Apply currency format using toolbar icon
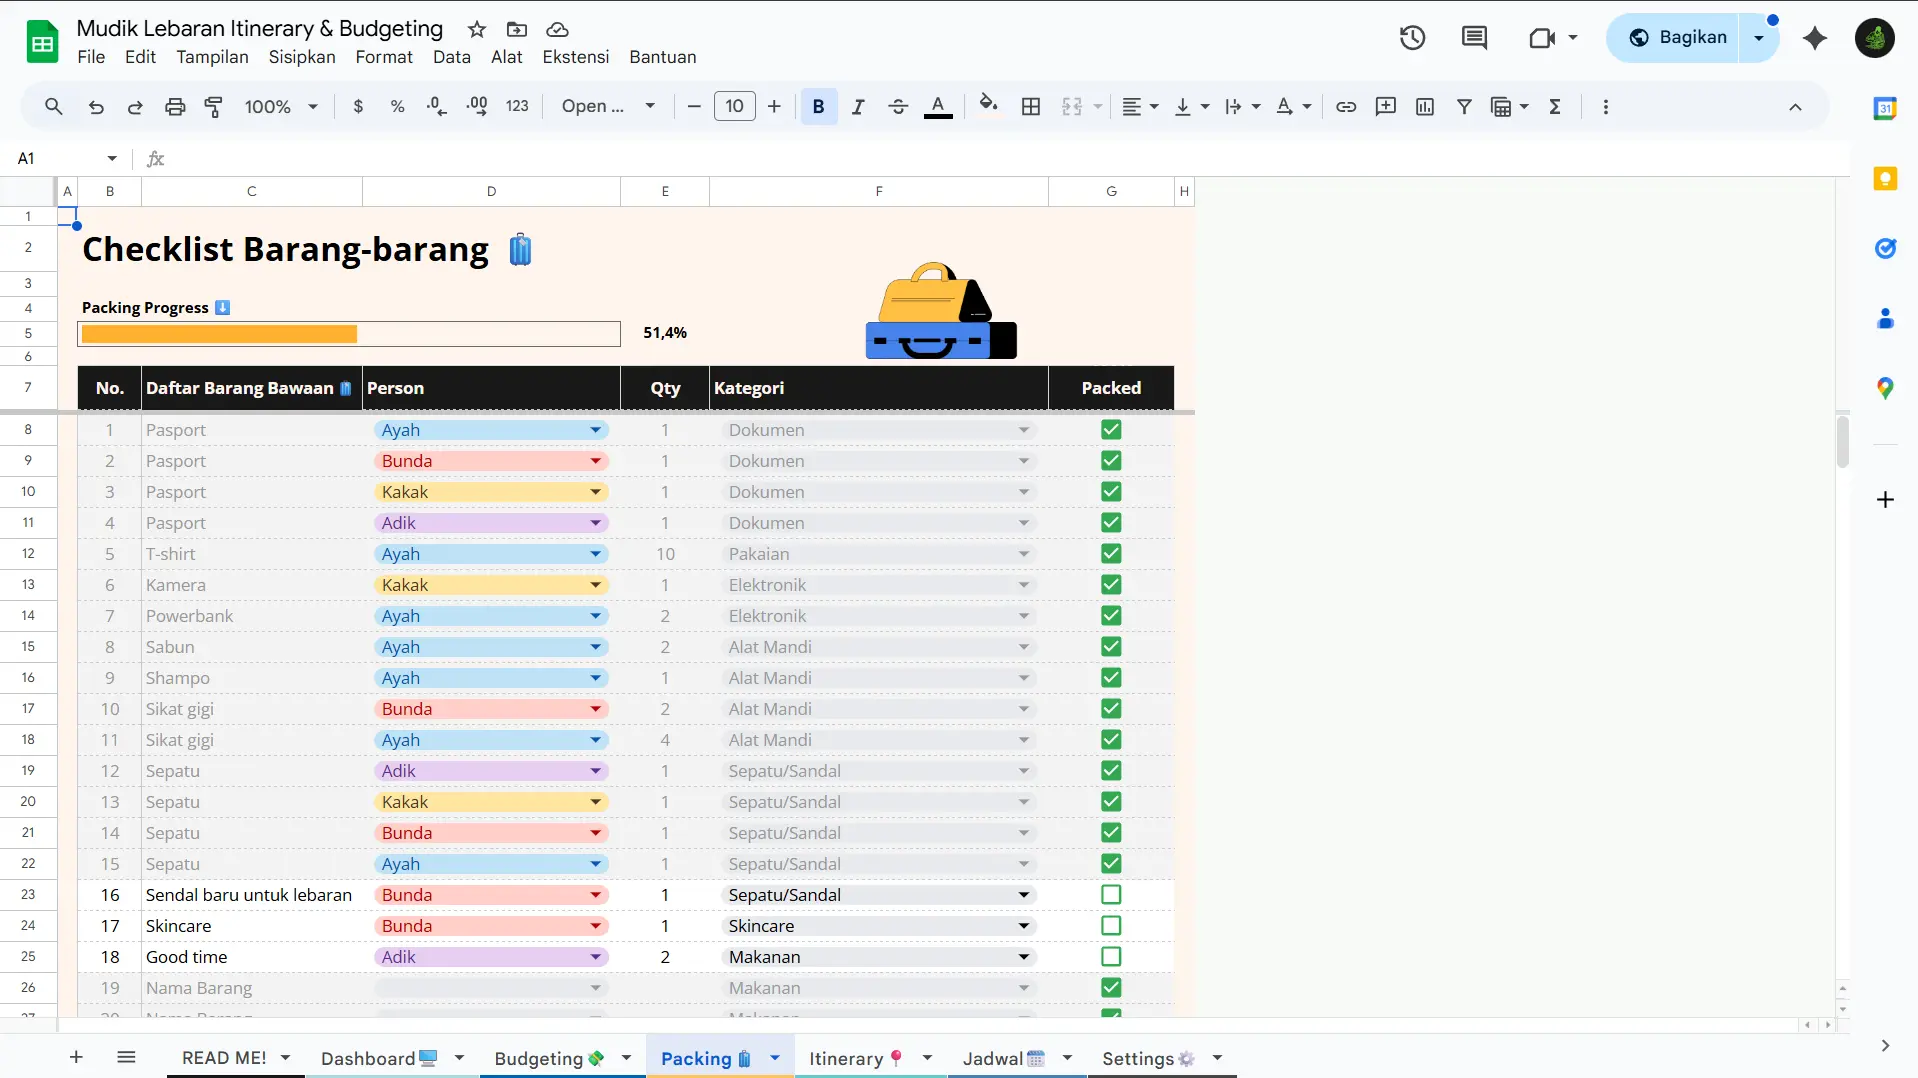This screenshot has height=1078, width=1918. pyautogui.click(x=359, y=106)
